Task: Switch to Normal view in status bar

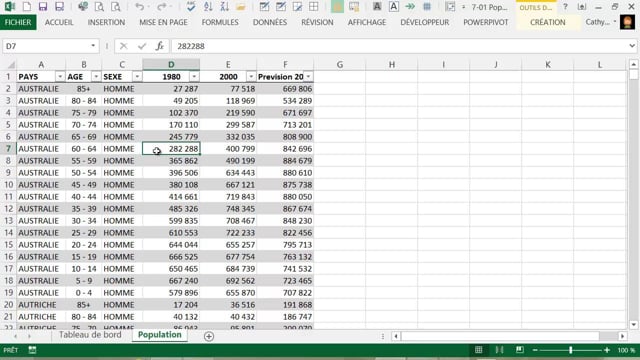Action: tap(478, 350)
